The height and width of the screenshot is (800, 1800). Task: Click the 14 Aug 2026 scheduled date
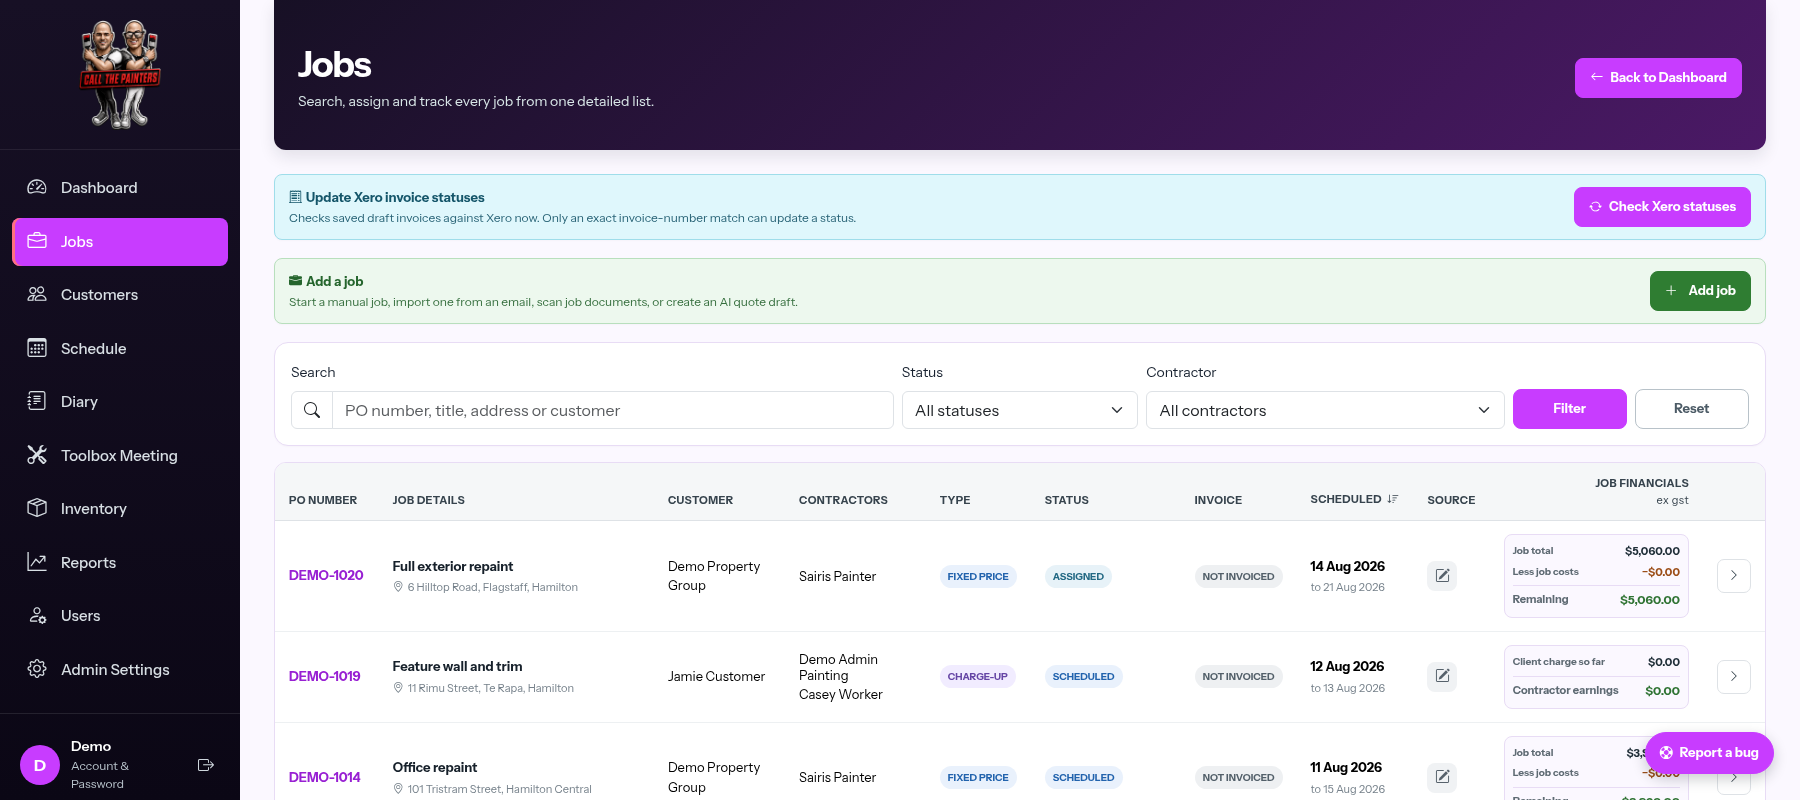[1347, 566]
